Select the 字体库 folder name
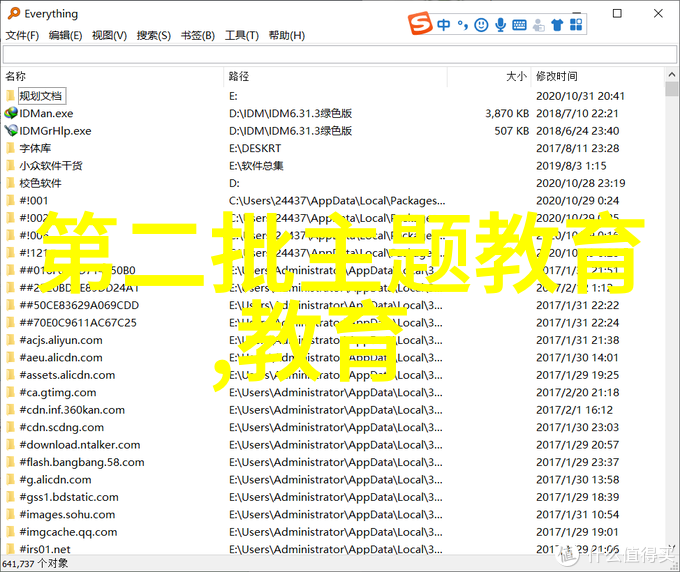The image size is (680, 572). pos(35,148)
